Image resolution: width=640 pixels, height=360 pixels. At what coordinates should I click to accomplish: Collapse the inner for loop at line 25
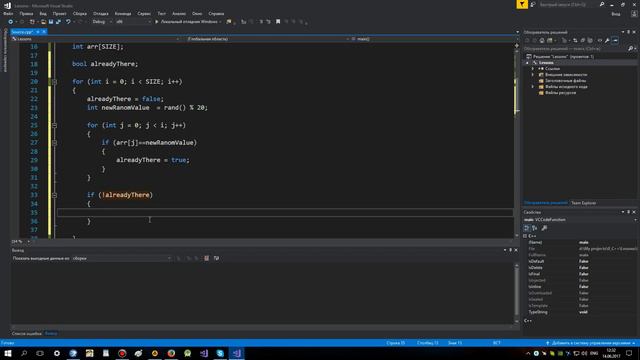[x=55, y=125]
